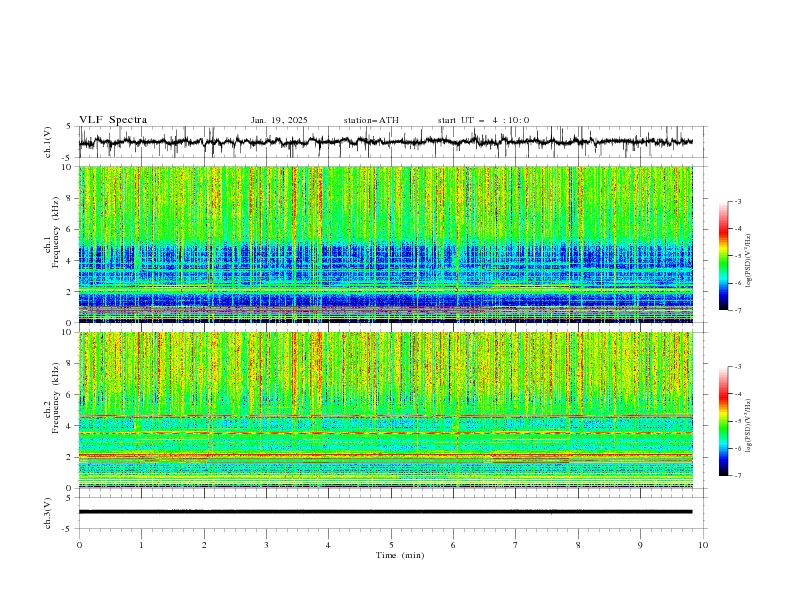Image resolution: width=792 pixels, height=612 pixels.
Task: Click time axis tick label '7'
Action: [x=516, y=545]
